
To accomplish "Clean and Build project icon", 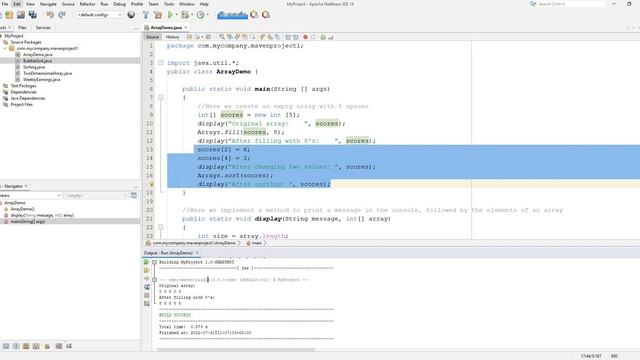I will (x=158, y=15).
